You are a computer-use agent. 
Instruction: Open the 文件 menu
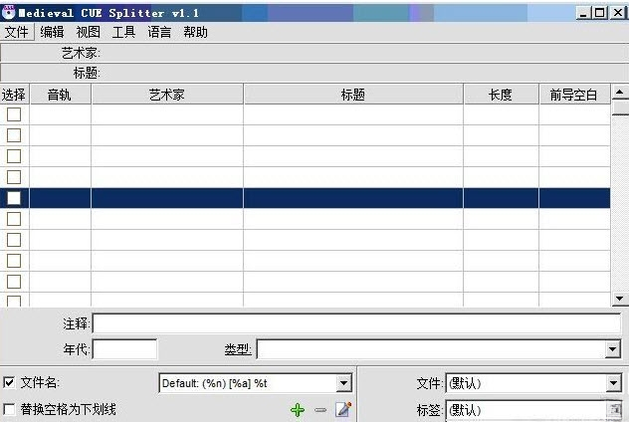click(16, 32)
